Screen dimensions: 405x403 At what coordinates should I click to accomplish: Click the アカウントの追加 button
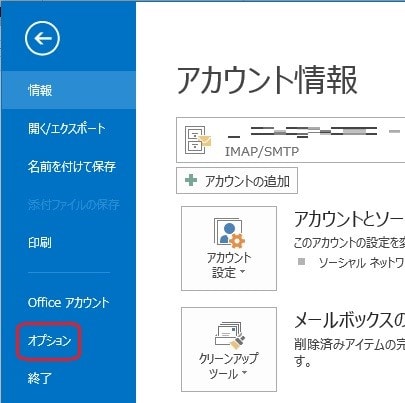click(237, 181)
